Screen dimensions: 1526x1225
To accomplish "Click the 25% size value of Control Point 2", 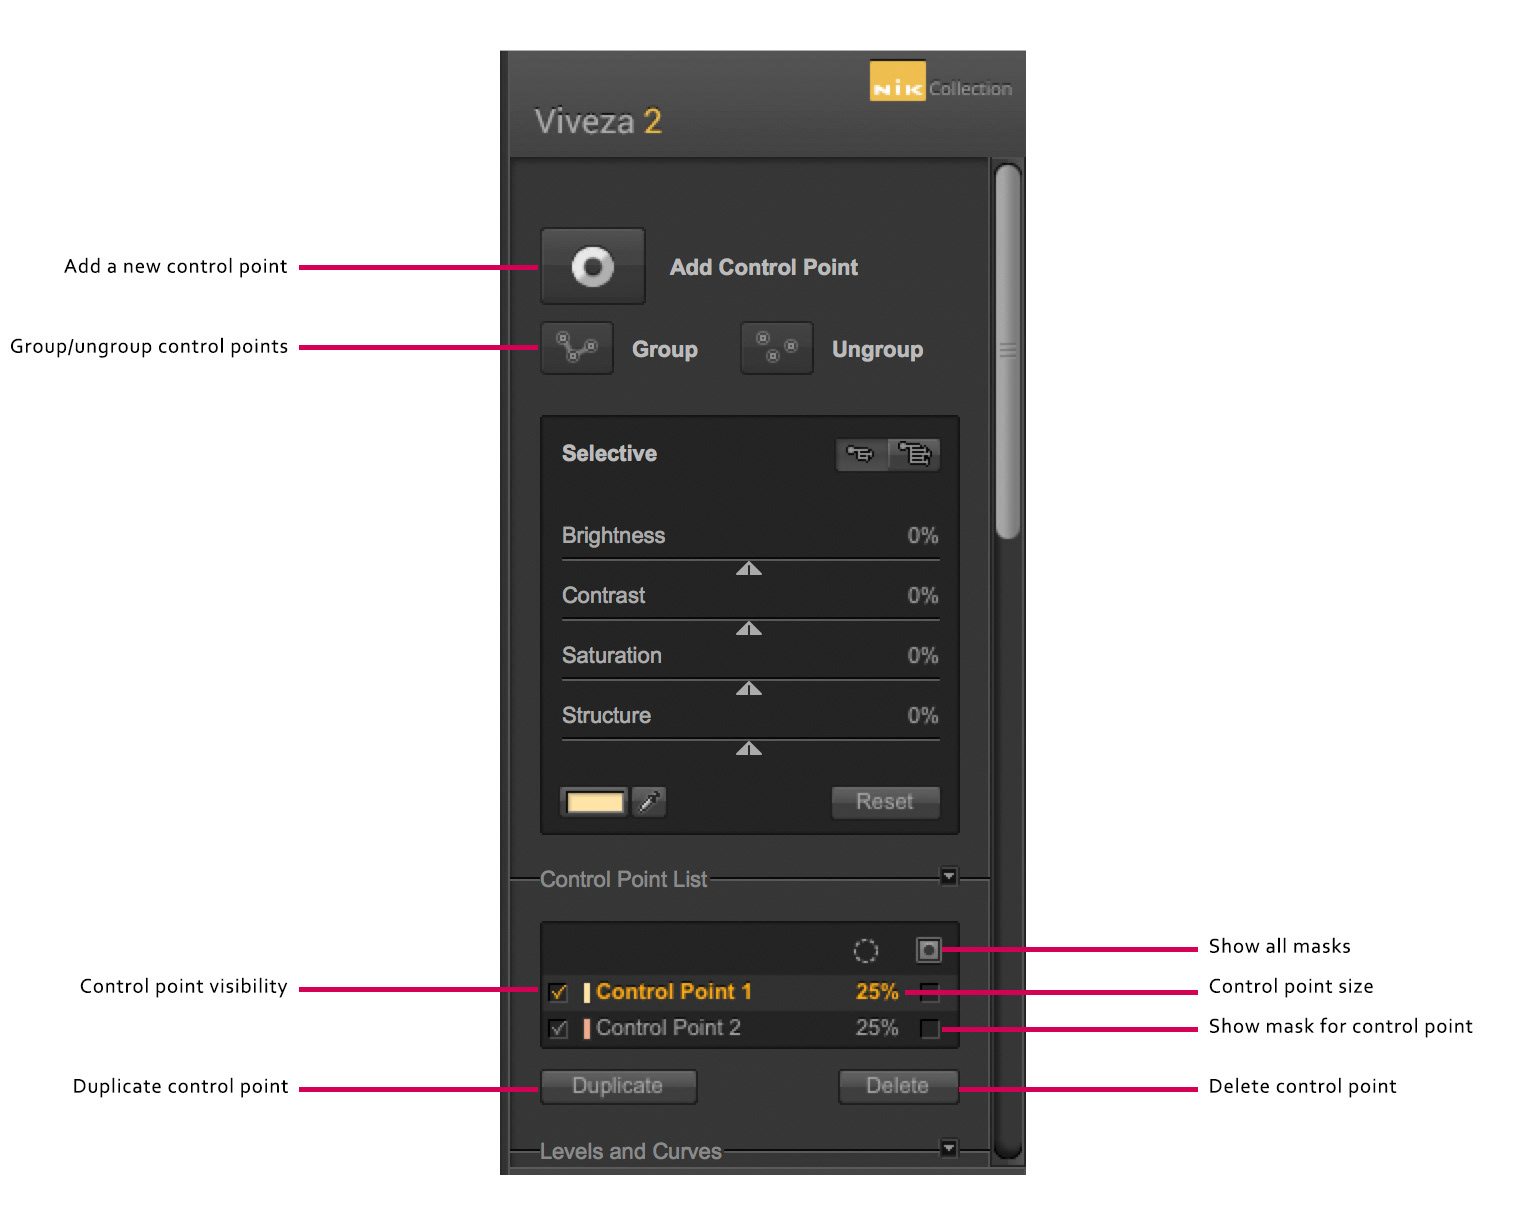I will pos(877,1028).
